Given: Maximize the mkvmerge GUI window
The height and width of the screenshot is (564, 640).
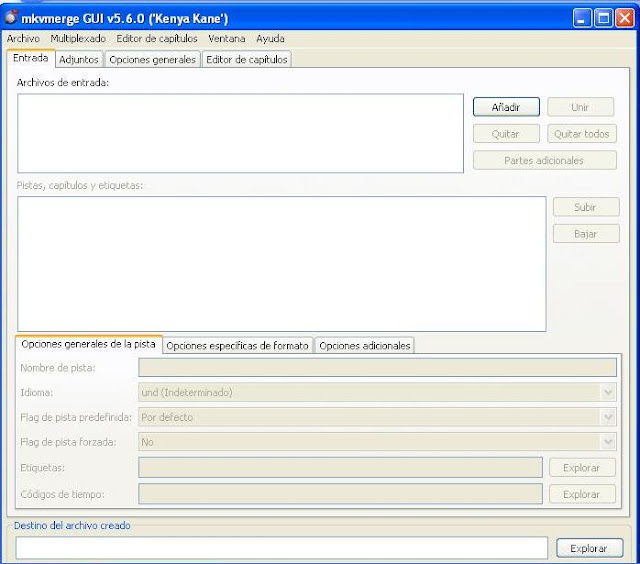Looking at the screenshot, I should coord(604,18).
